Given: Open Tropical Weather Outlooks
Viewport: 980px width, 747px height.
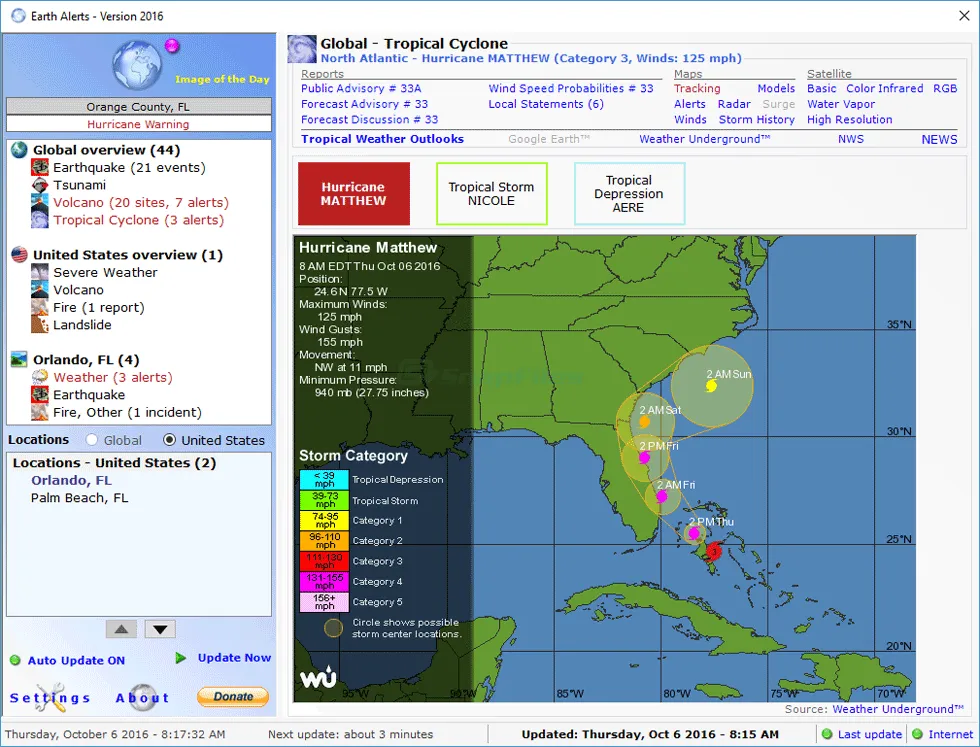Looking at the screenshot, I should pyautogui.click(x=382, y=139).
